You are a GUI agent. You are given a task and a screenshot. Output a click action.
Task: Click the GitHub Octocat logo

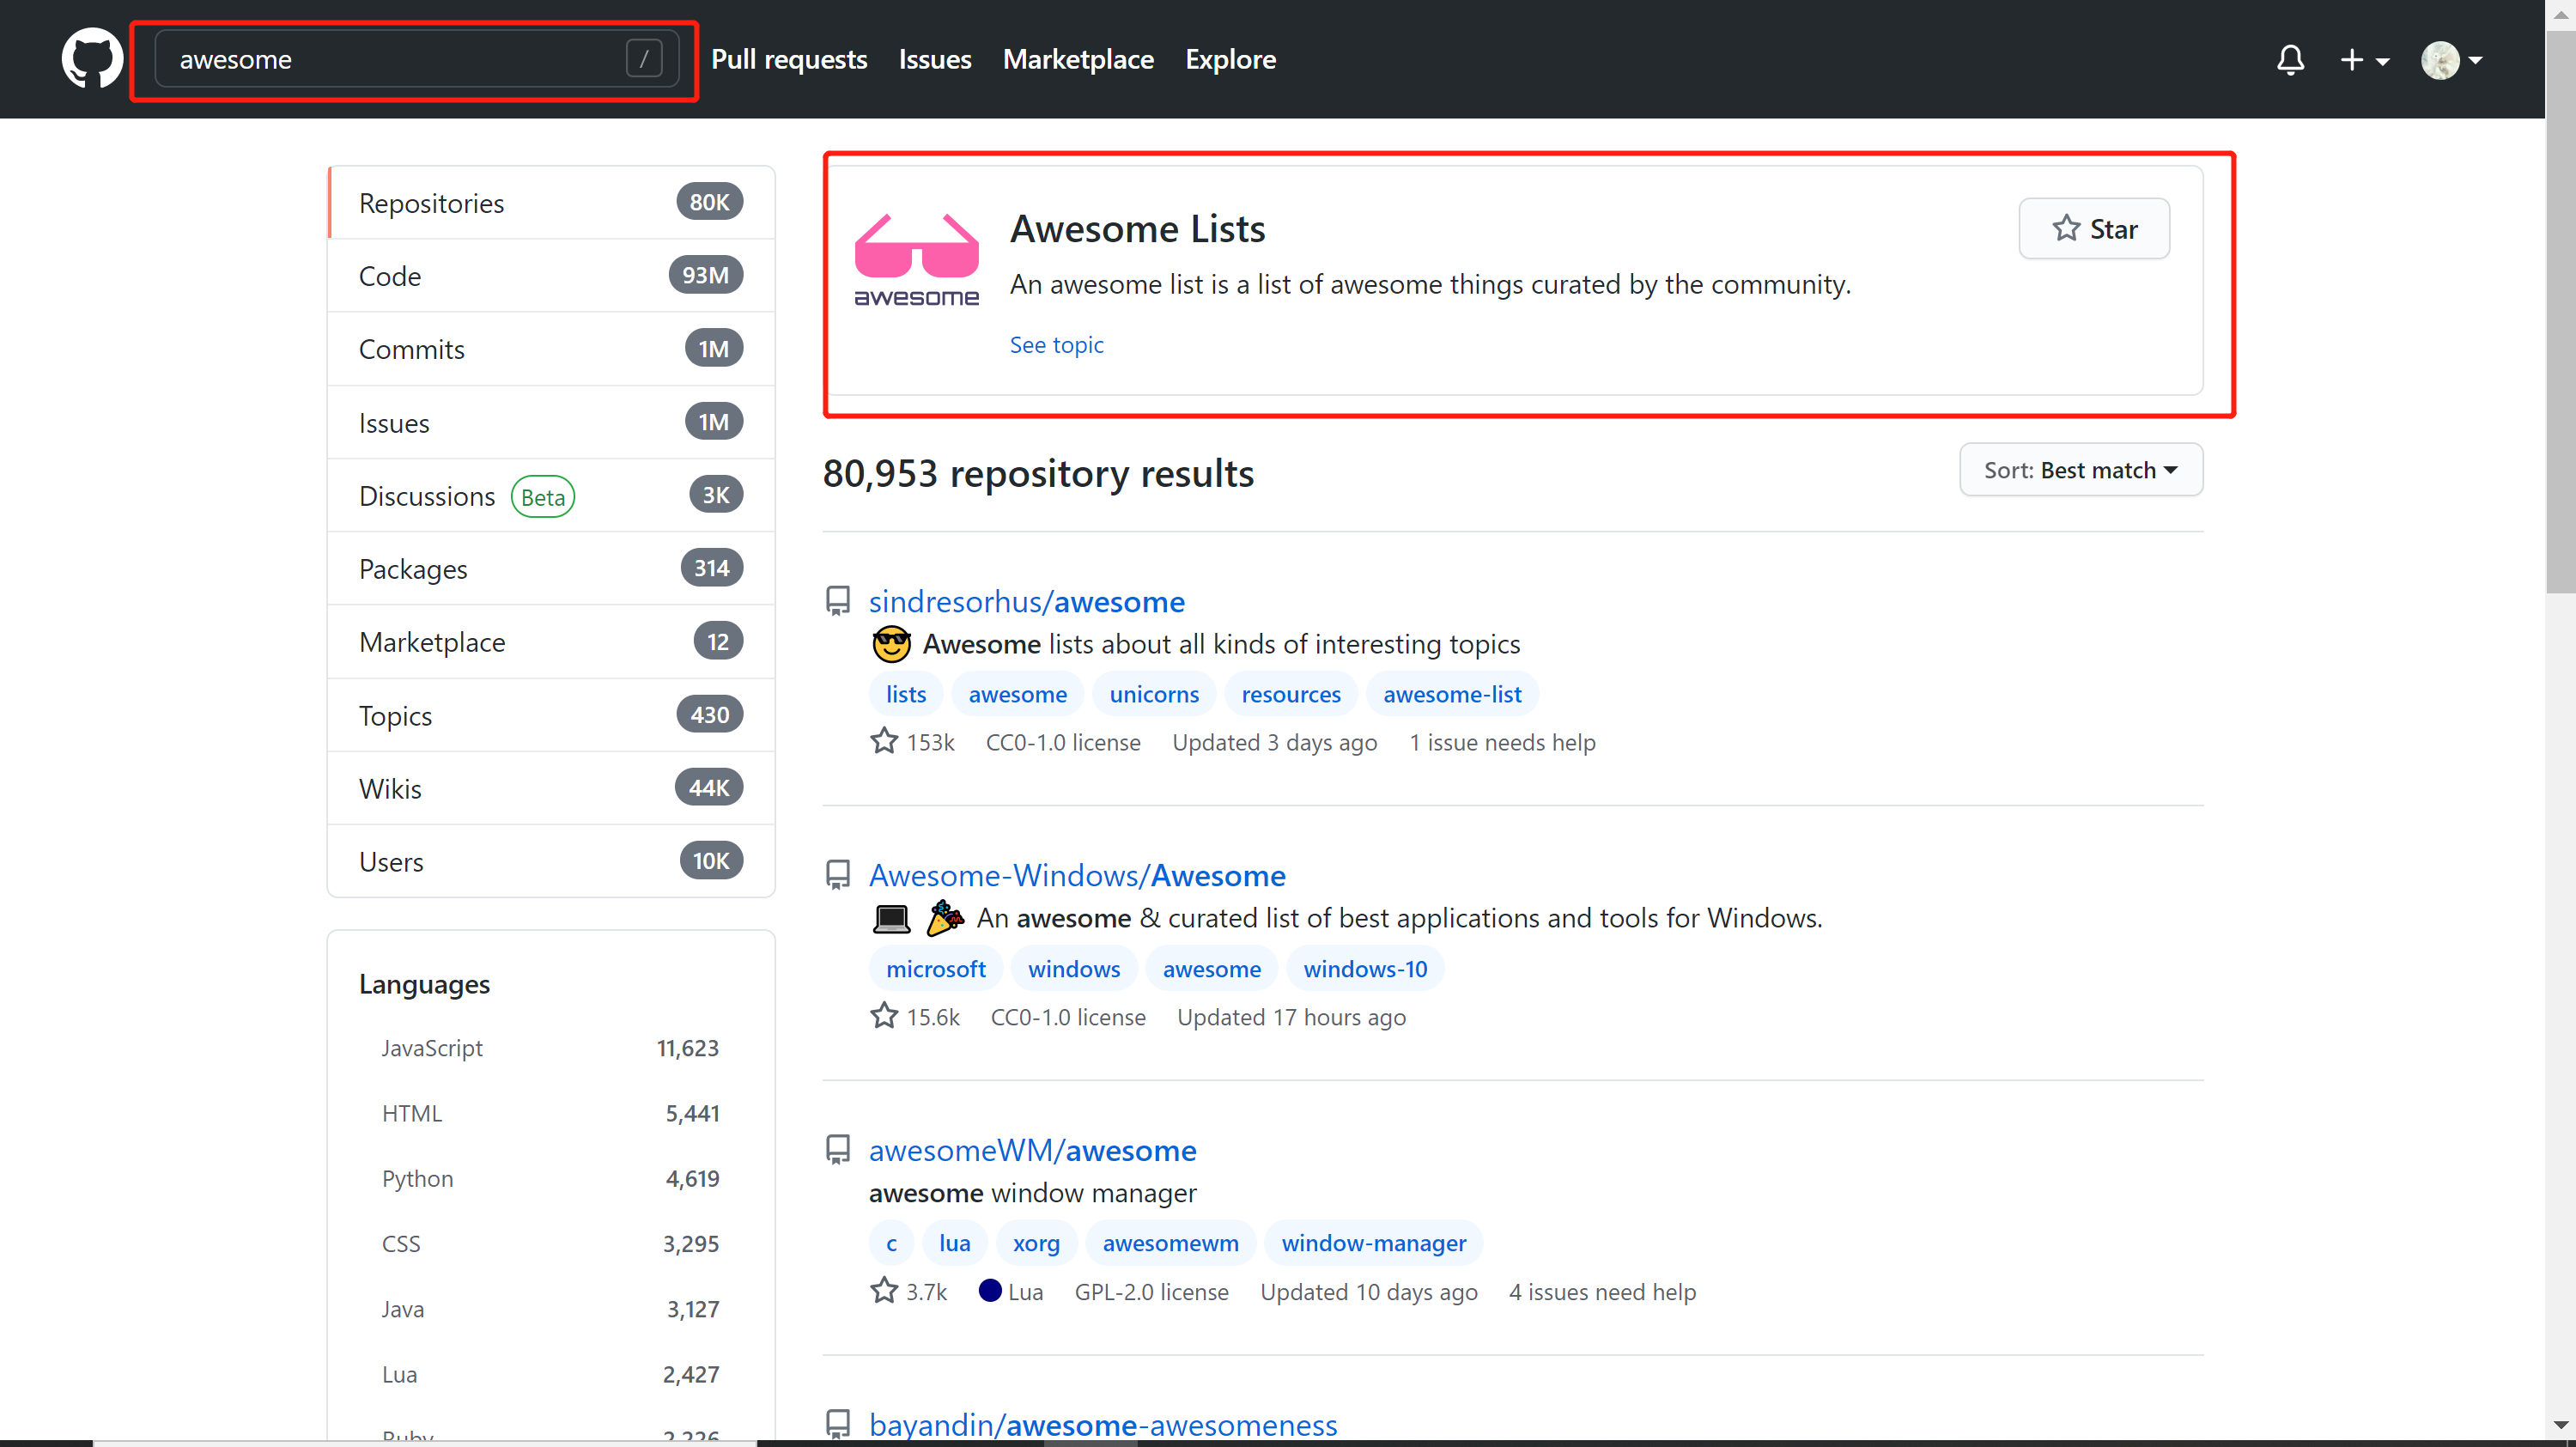coord(92,59)
